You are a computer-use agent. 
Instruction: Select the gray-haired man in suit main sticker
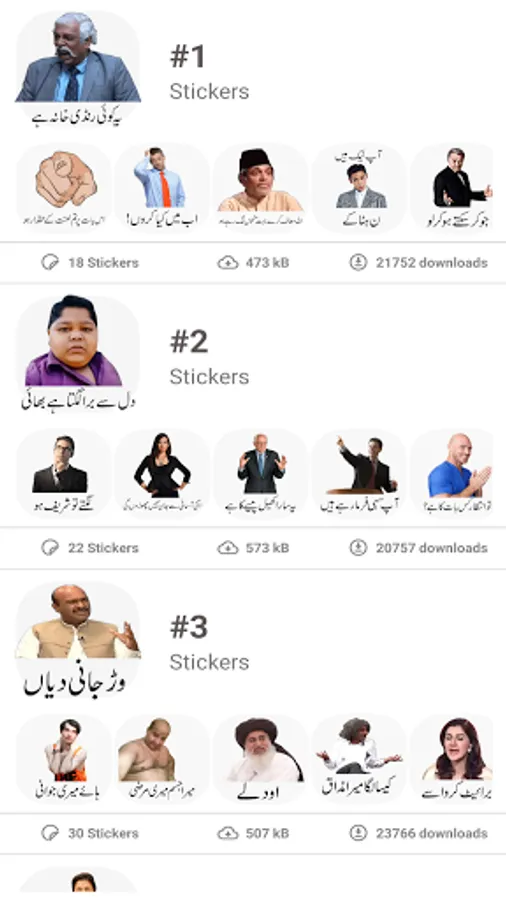tap(77, 70)
